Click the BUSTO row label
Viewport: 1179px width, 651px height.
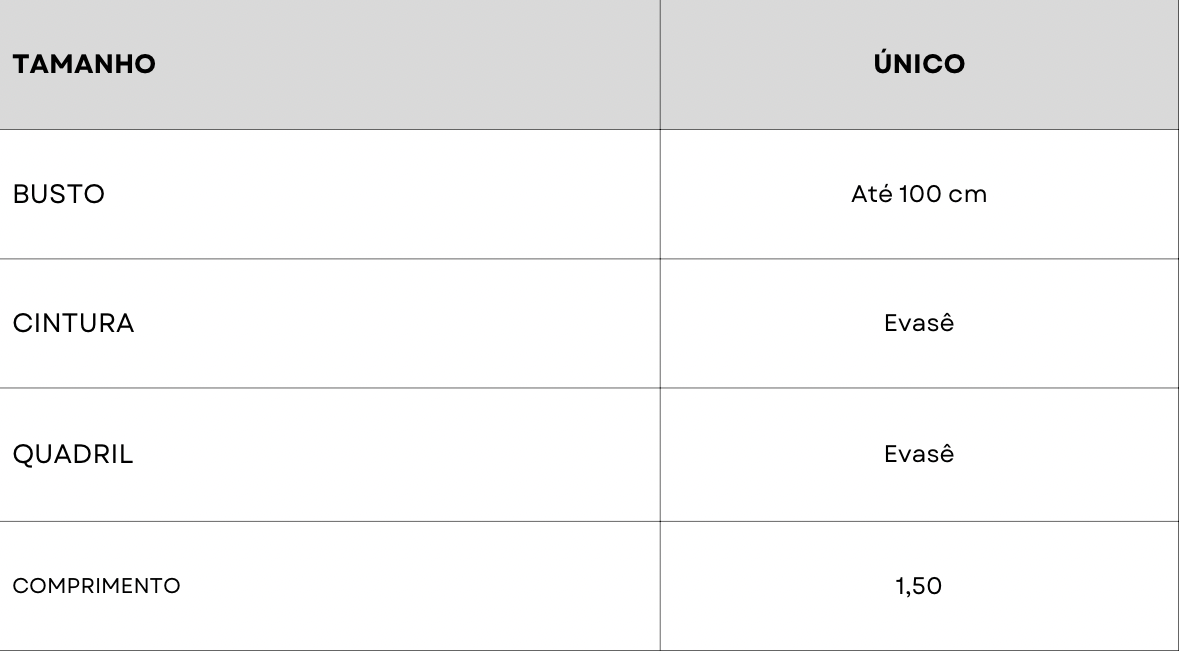(x=58, y=195)
